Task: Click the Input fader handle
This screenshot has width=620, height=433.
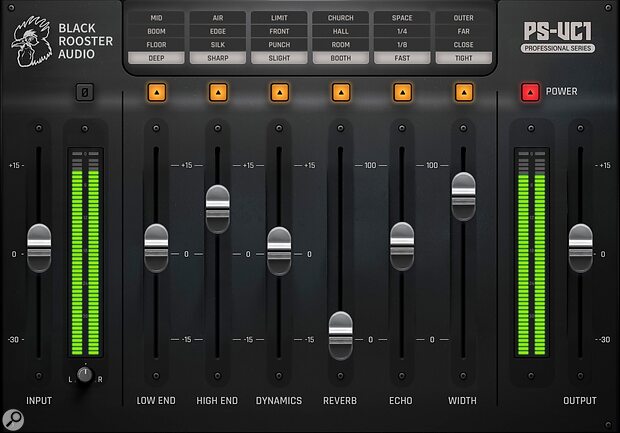Action: 39,248
